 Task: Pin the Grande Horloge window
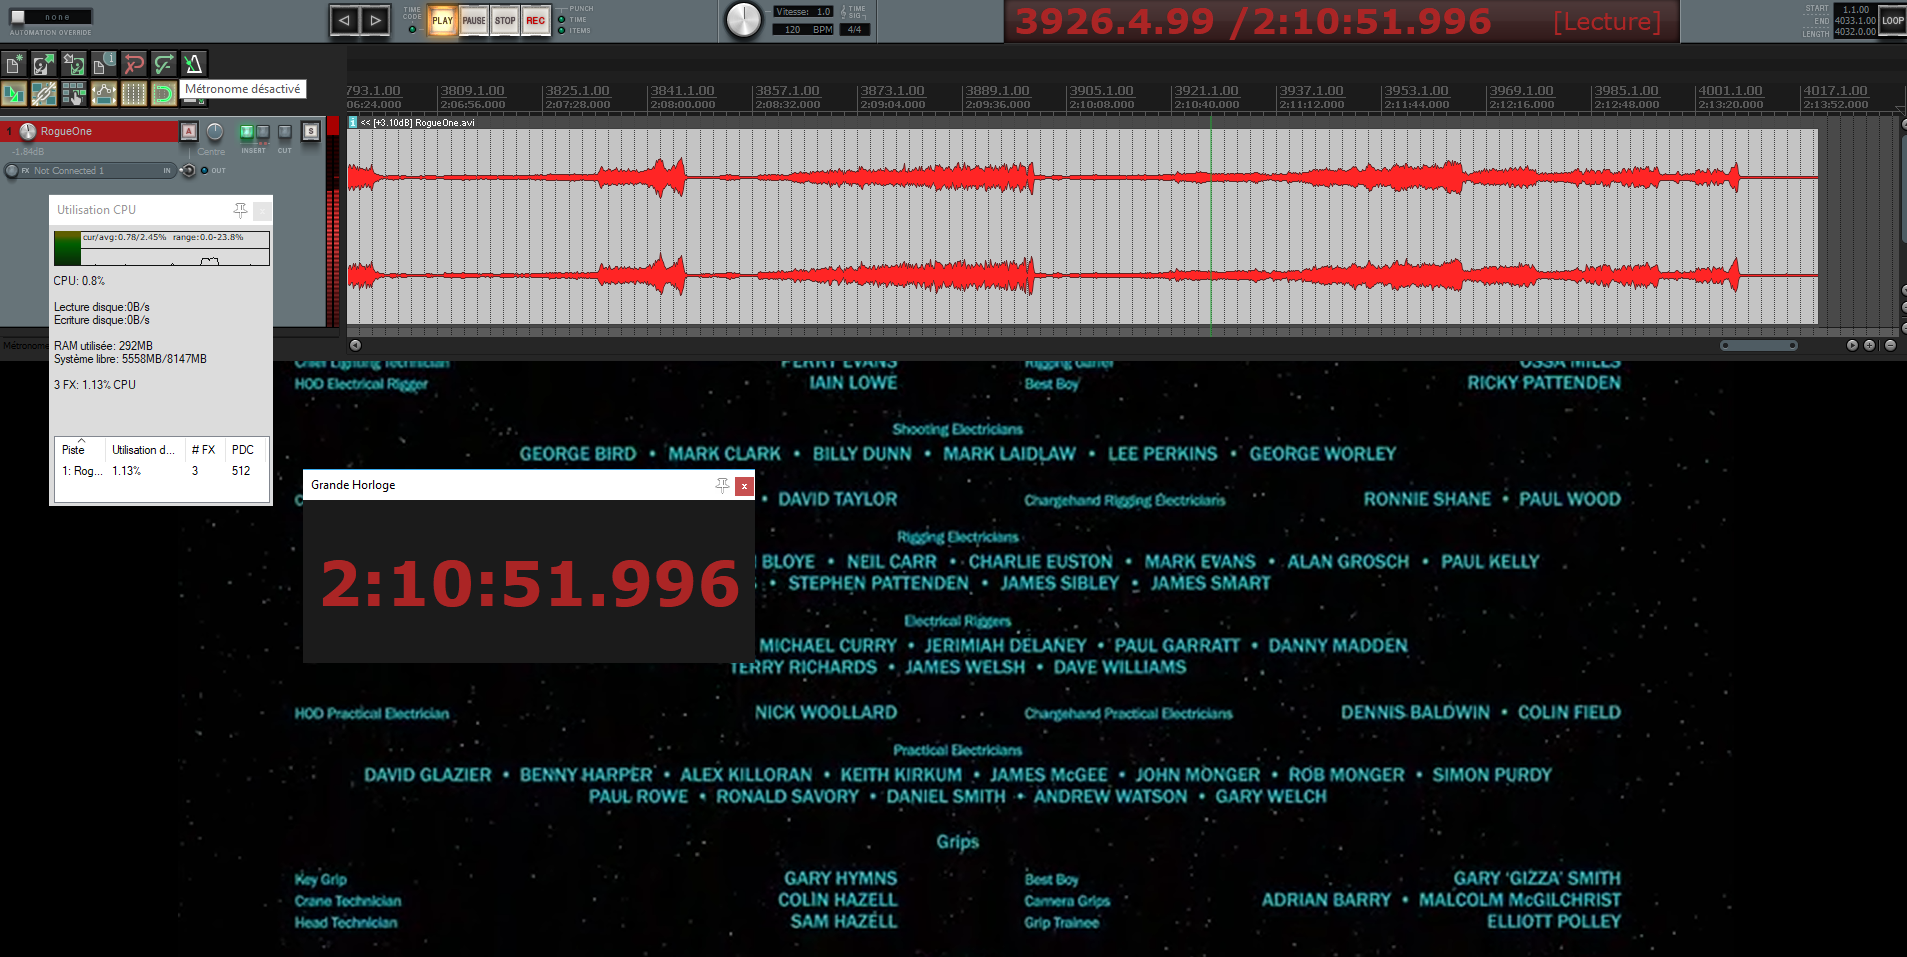click(722, 485)
